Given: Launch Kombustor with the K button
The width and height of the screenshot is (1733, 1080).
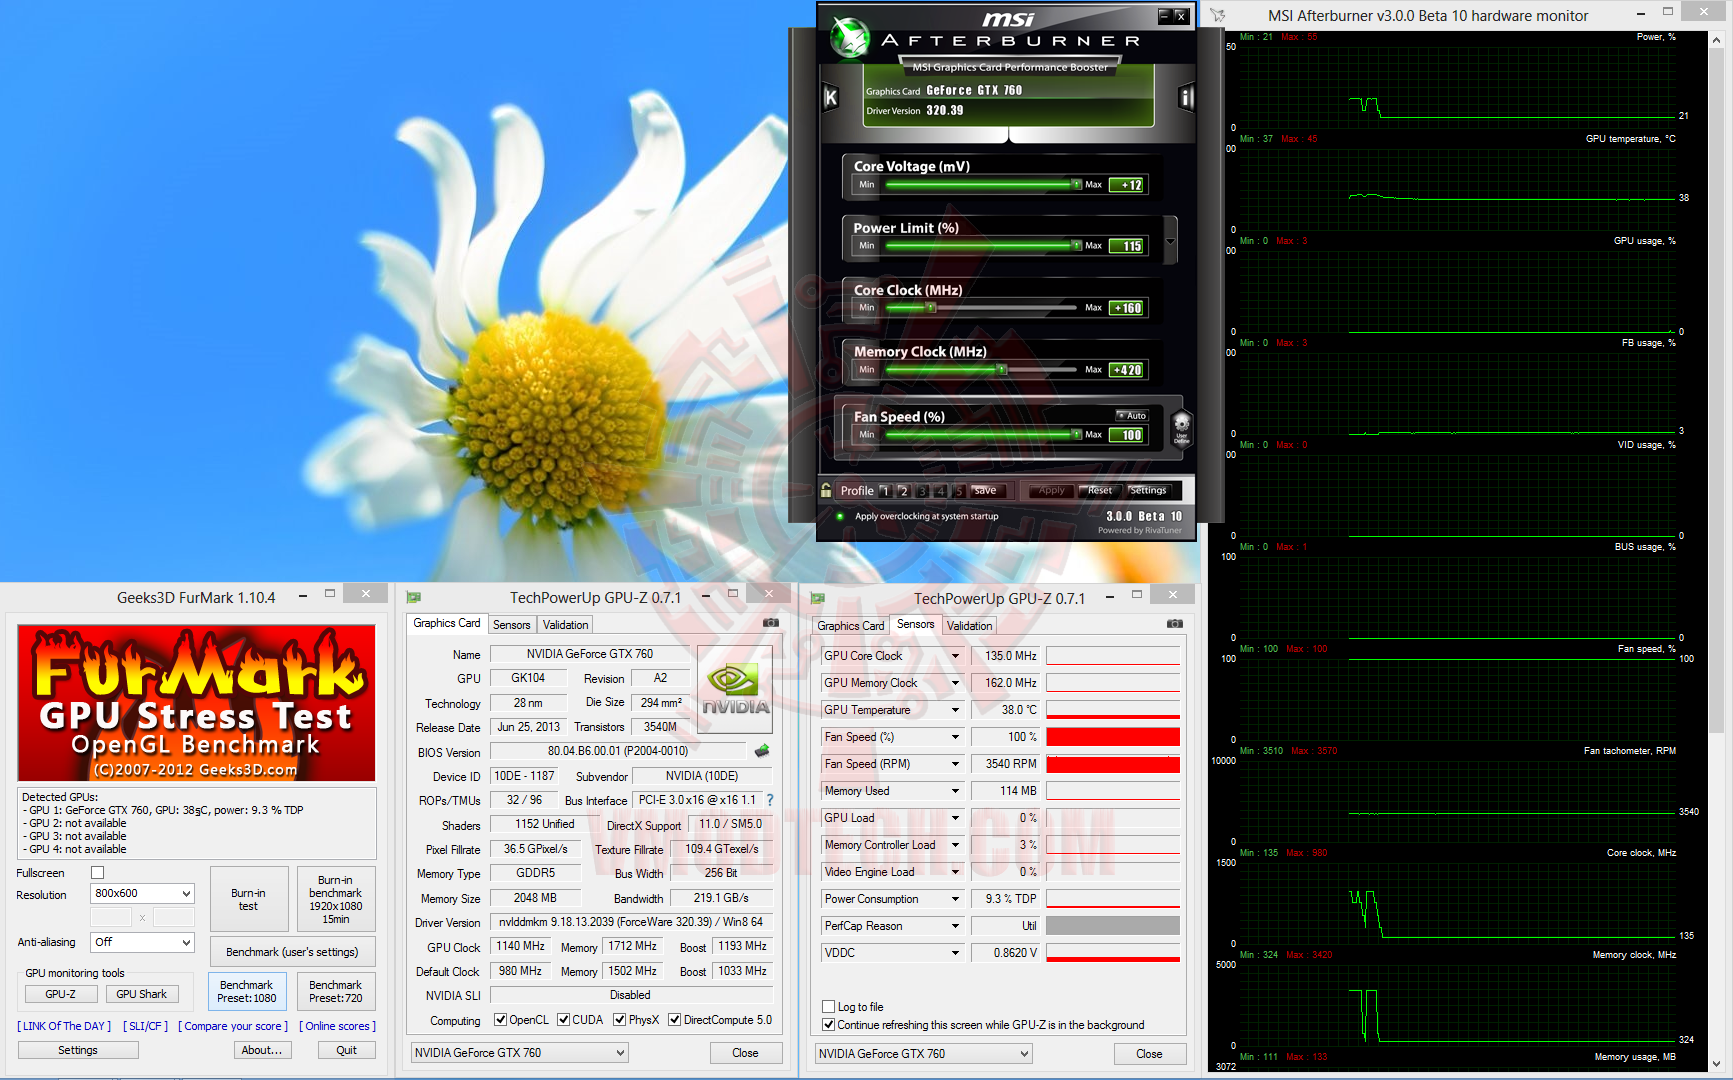Looking at the screenshot, I should click(x=830, y=97).
